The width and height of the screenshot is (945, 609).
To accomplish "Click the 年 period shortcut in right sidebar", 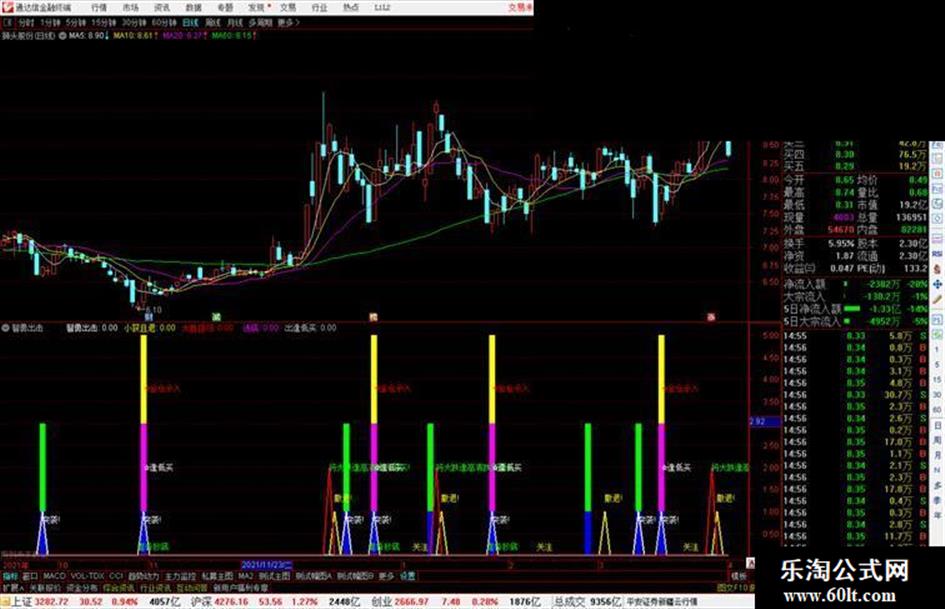I will (937, 516).
